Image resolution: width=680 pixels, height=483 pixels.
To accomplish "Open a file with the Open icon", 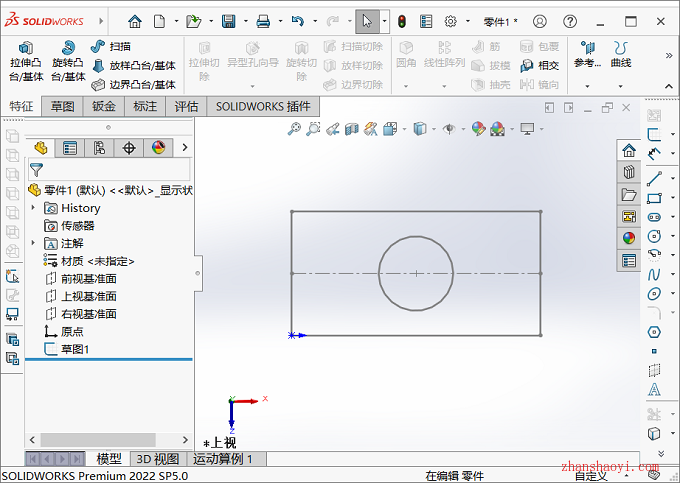I will (x=193, y=21).
